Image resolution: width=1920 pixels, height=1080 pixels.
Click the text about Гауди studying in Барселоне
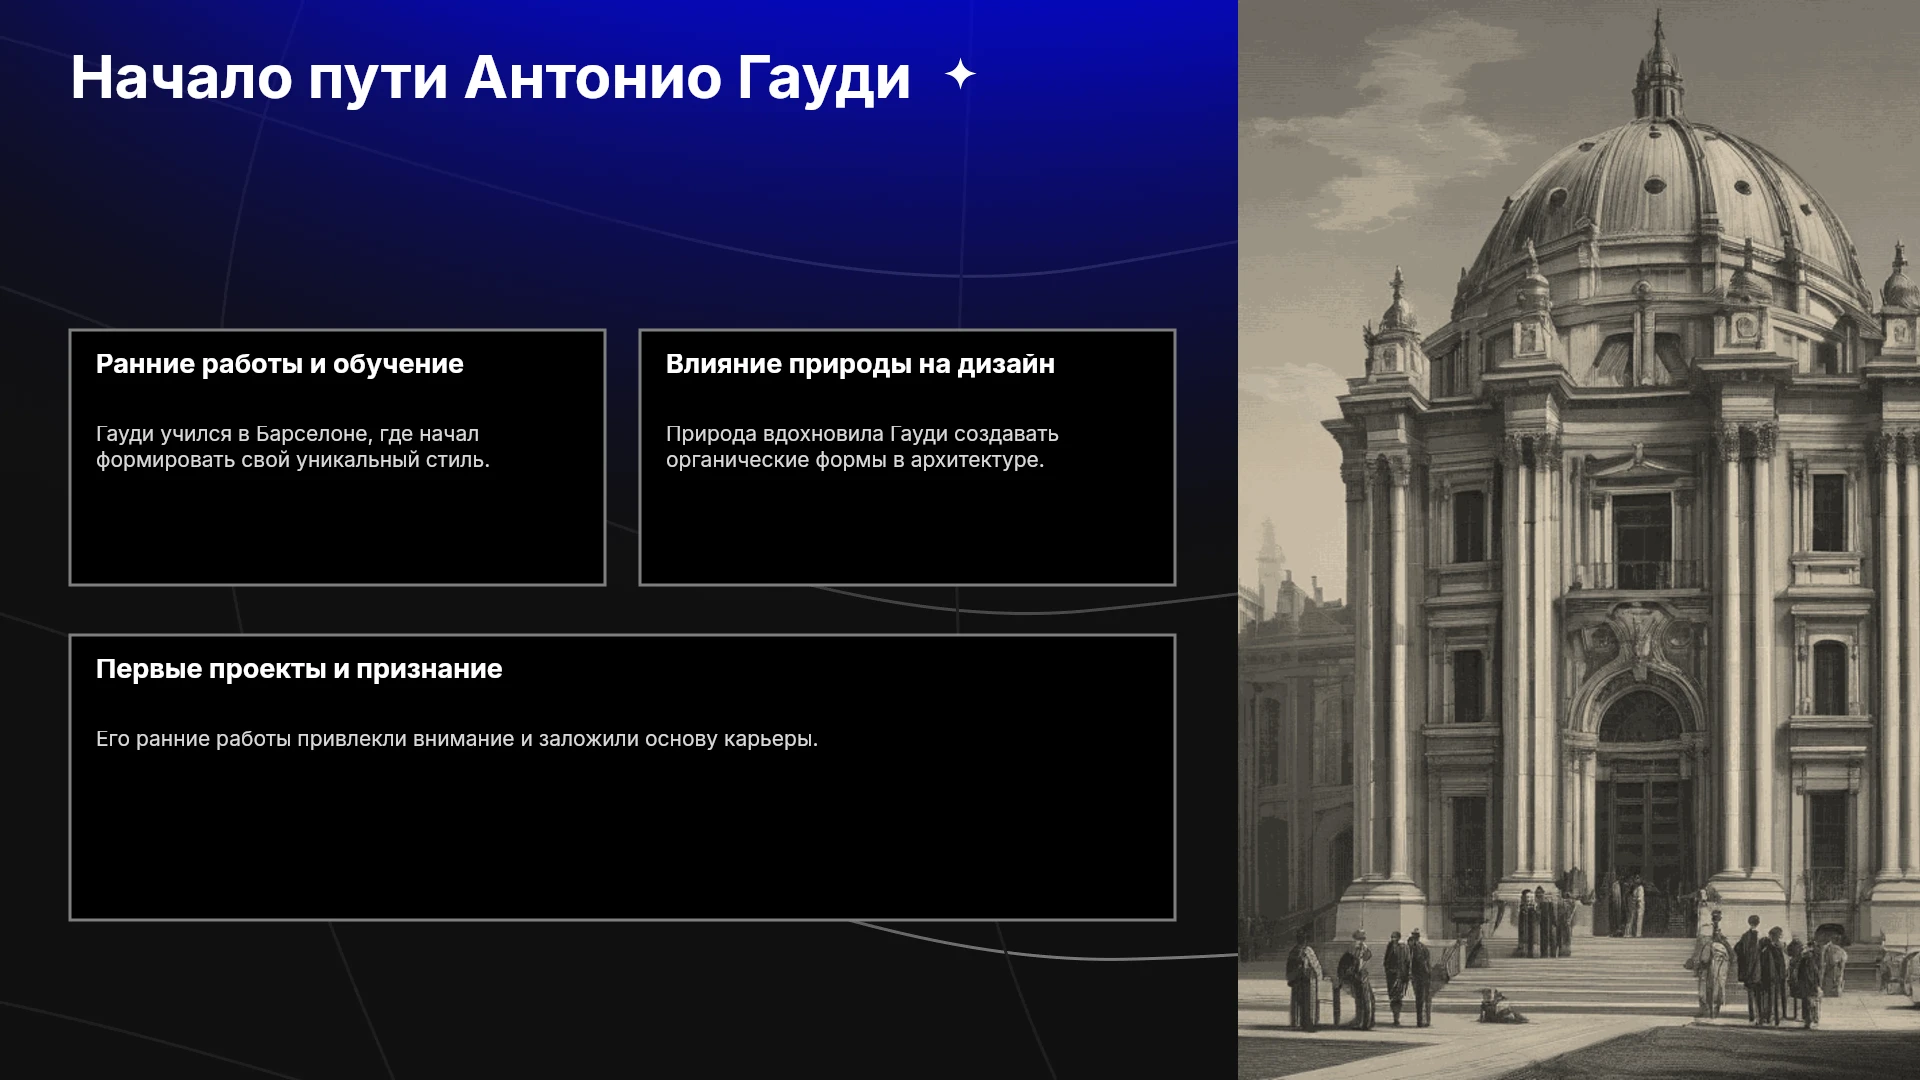click(293, 447)
